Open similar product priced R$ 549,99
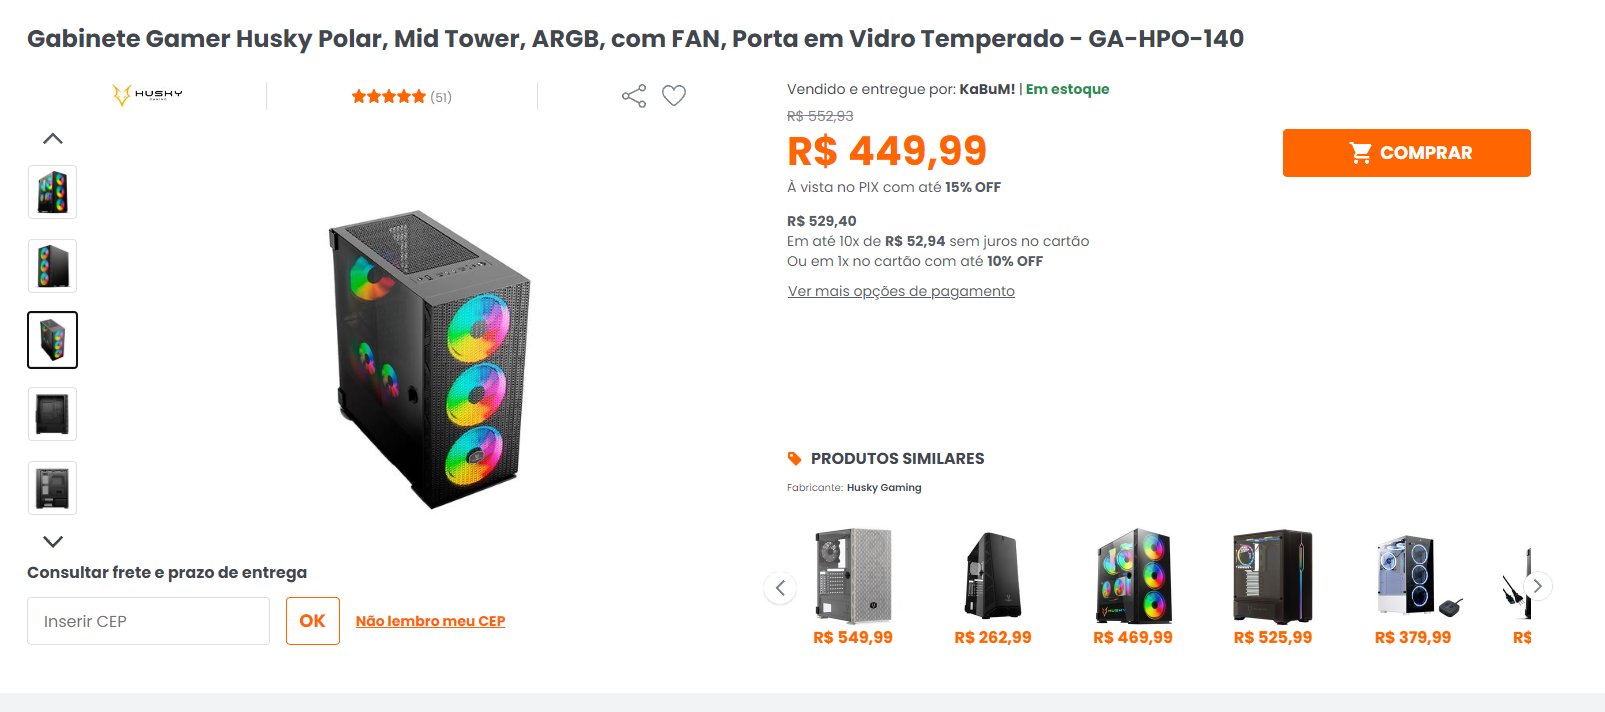 (853, 587)
